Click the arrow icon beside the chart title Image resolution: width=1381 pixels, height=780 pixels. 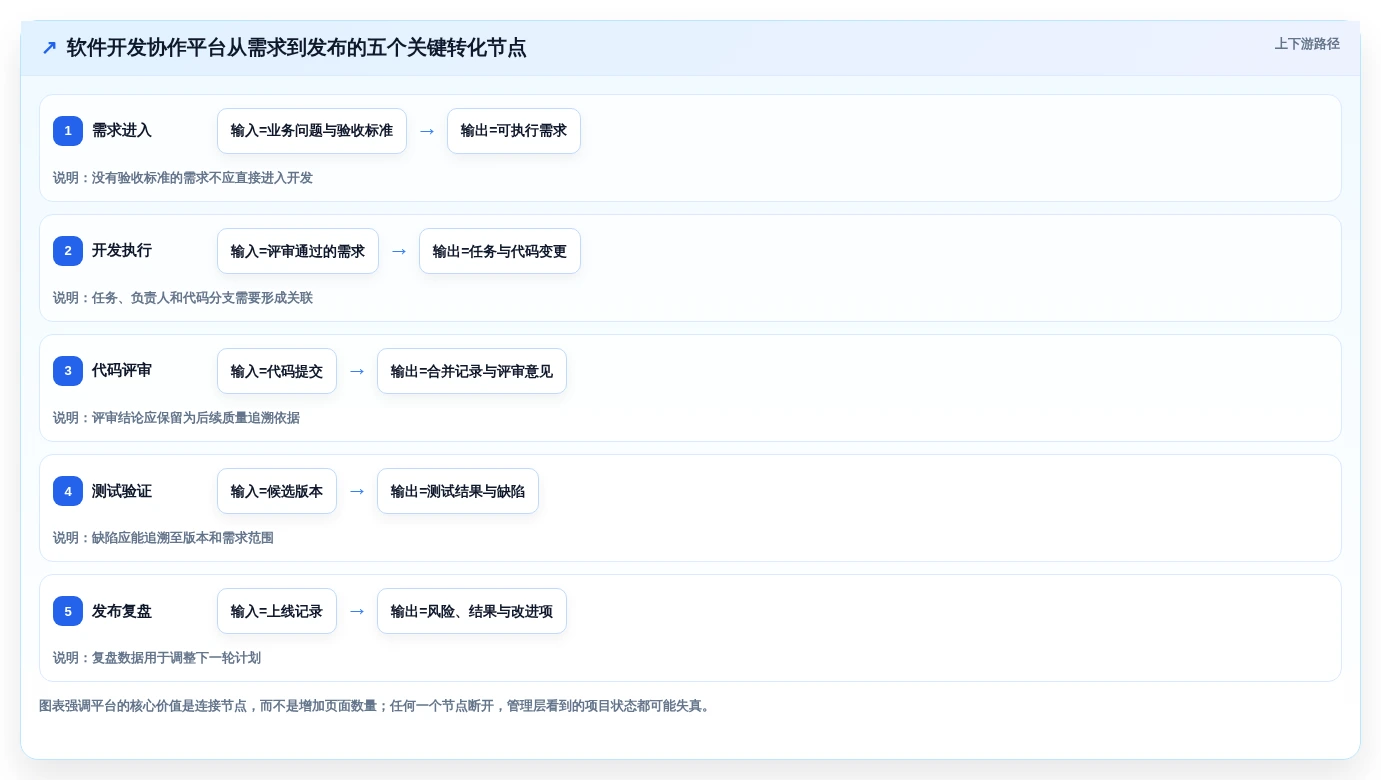click(x=49, y=48)
